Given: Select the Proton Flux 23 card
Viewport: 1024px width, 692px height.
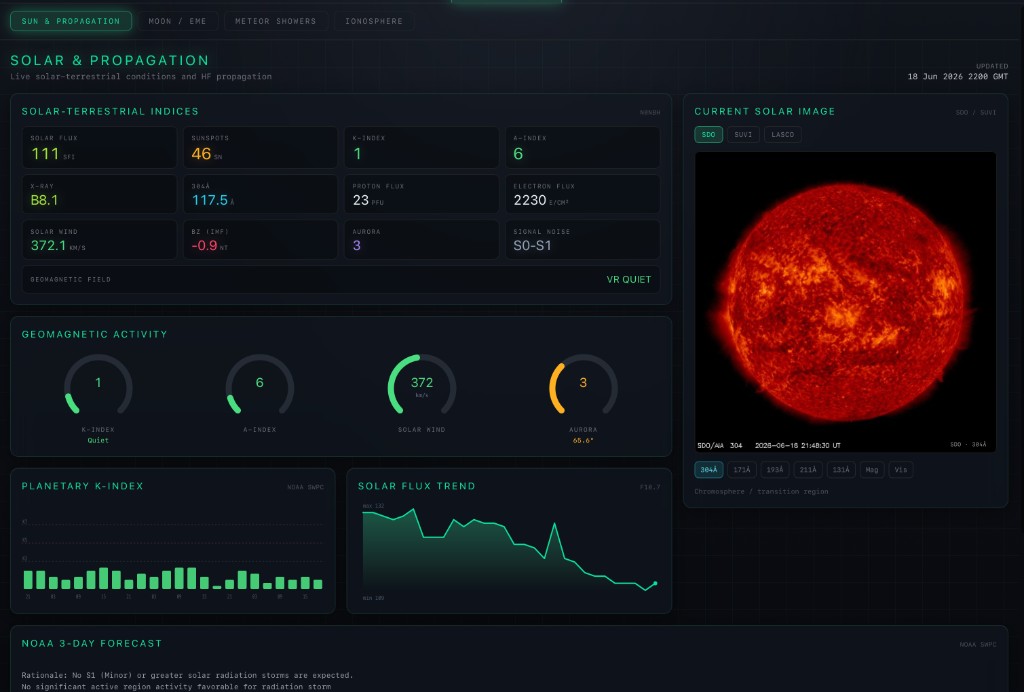Looking at the screenshot, I should [422, 194].
